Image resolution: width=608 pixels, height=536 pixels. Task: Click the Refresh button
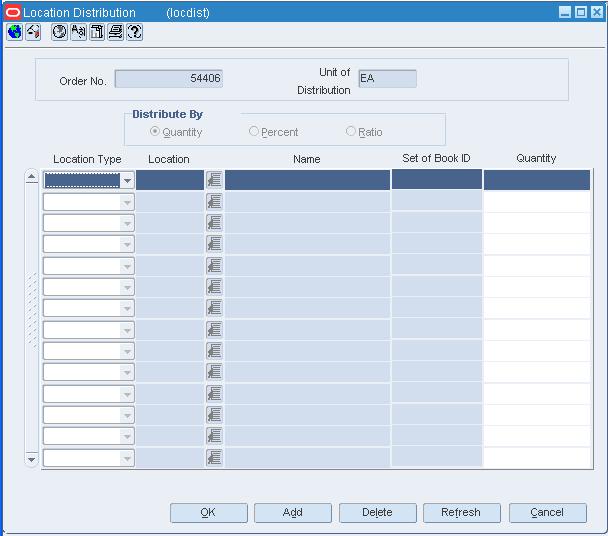tap(462, 513)
